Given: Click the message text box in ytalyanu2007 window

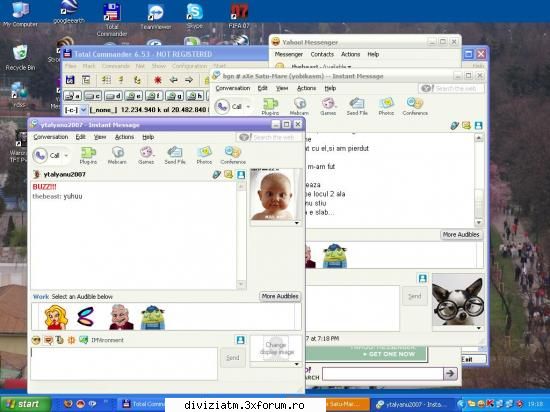Looking at the screenshot, I should pyautogui.click(x=124, y=364).
